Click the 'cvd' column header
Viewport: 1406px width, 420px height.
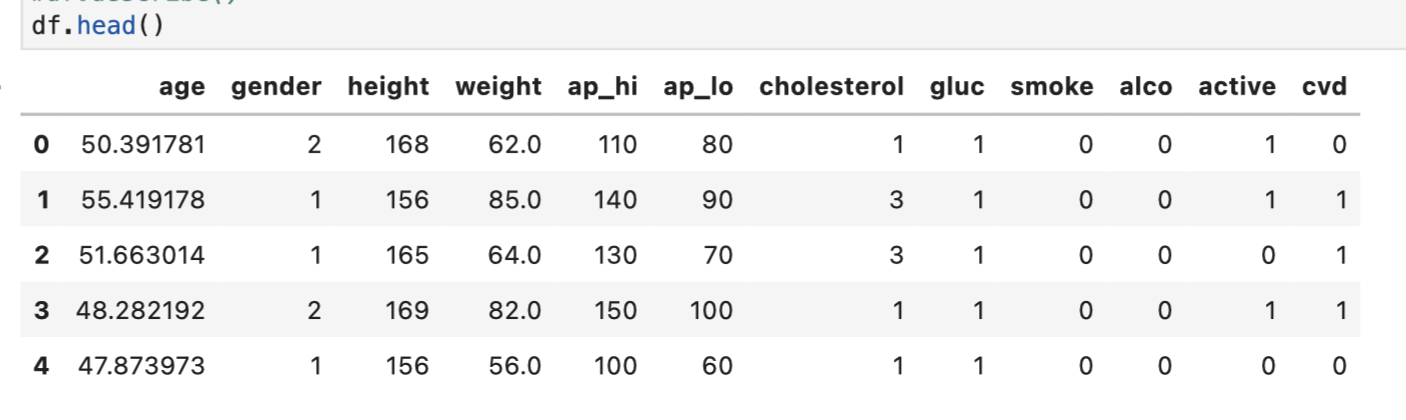click(x=1324, y=87)
